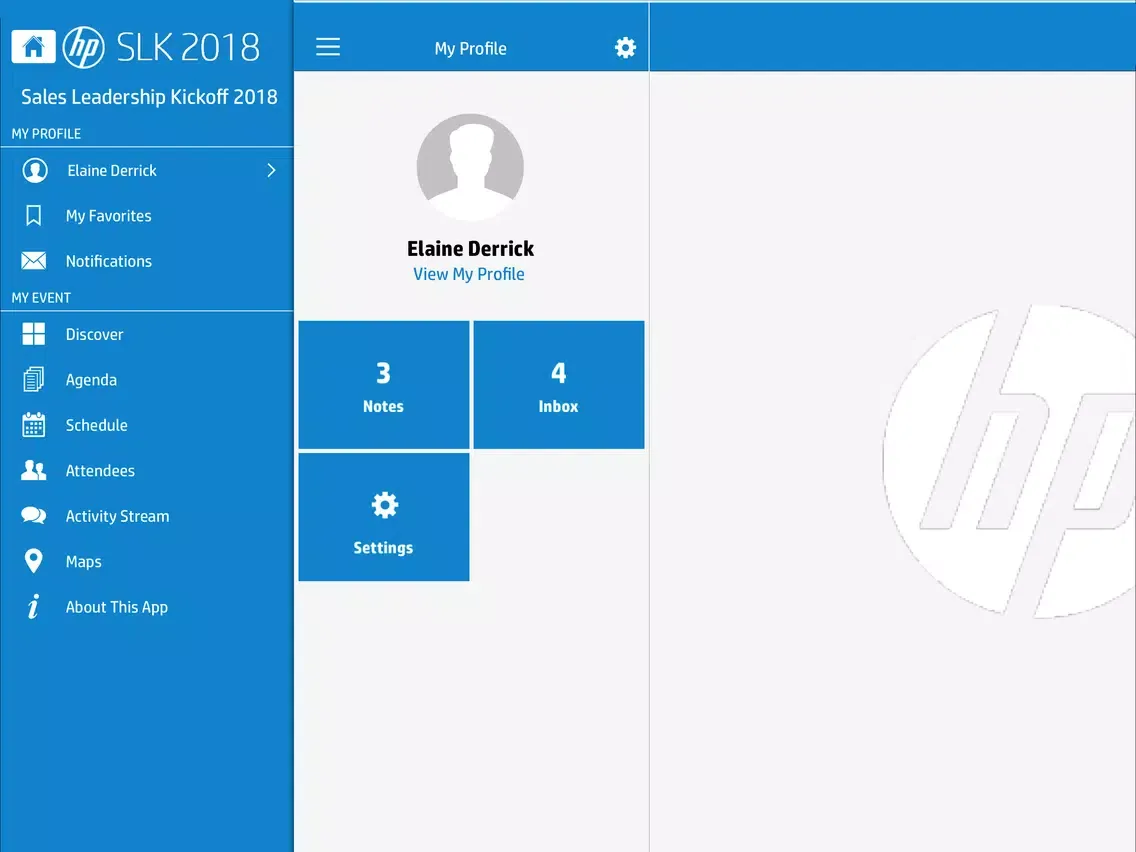Go to Notifications

[147, 261]
